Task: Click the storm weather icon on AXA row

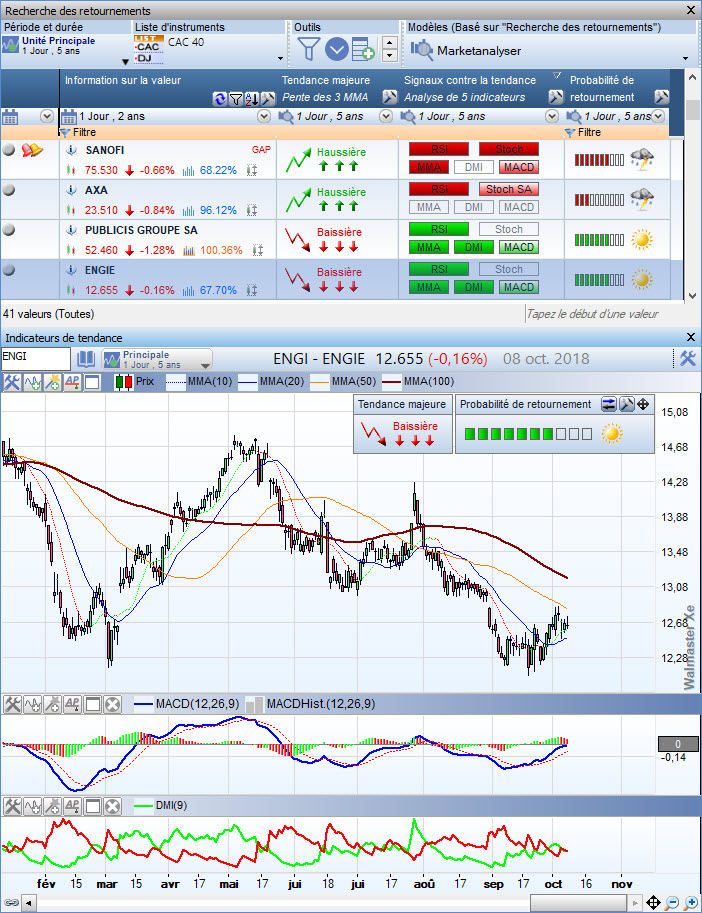Action: click(641, 200)
